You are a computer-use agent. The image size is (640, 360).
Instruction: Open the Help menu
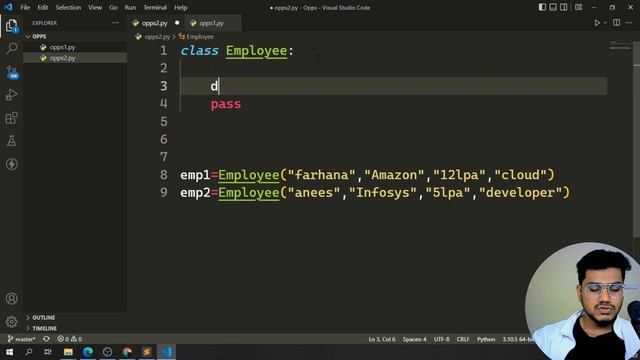180,7
